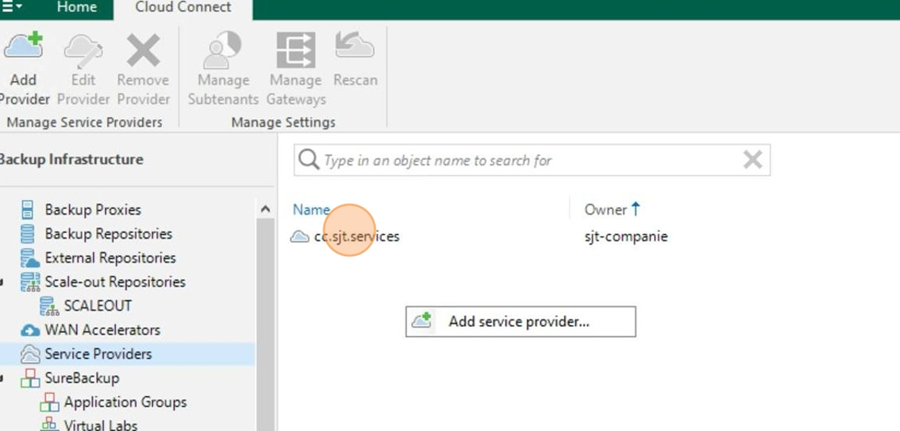The image size is (900, 431).
Task: Select Backup Repositories in the tree
Action: click(x=108, y=234)
